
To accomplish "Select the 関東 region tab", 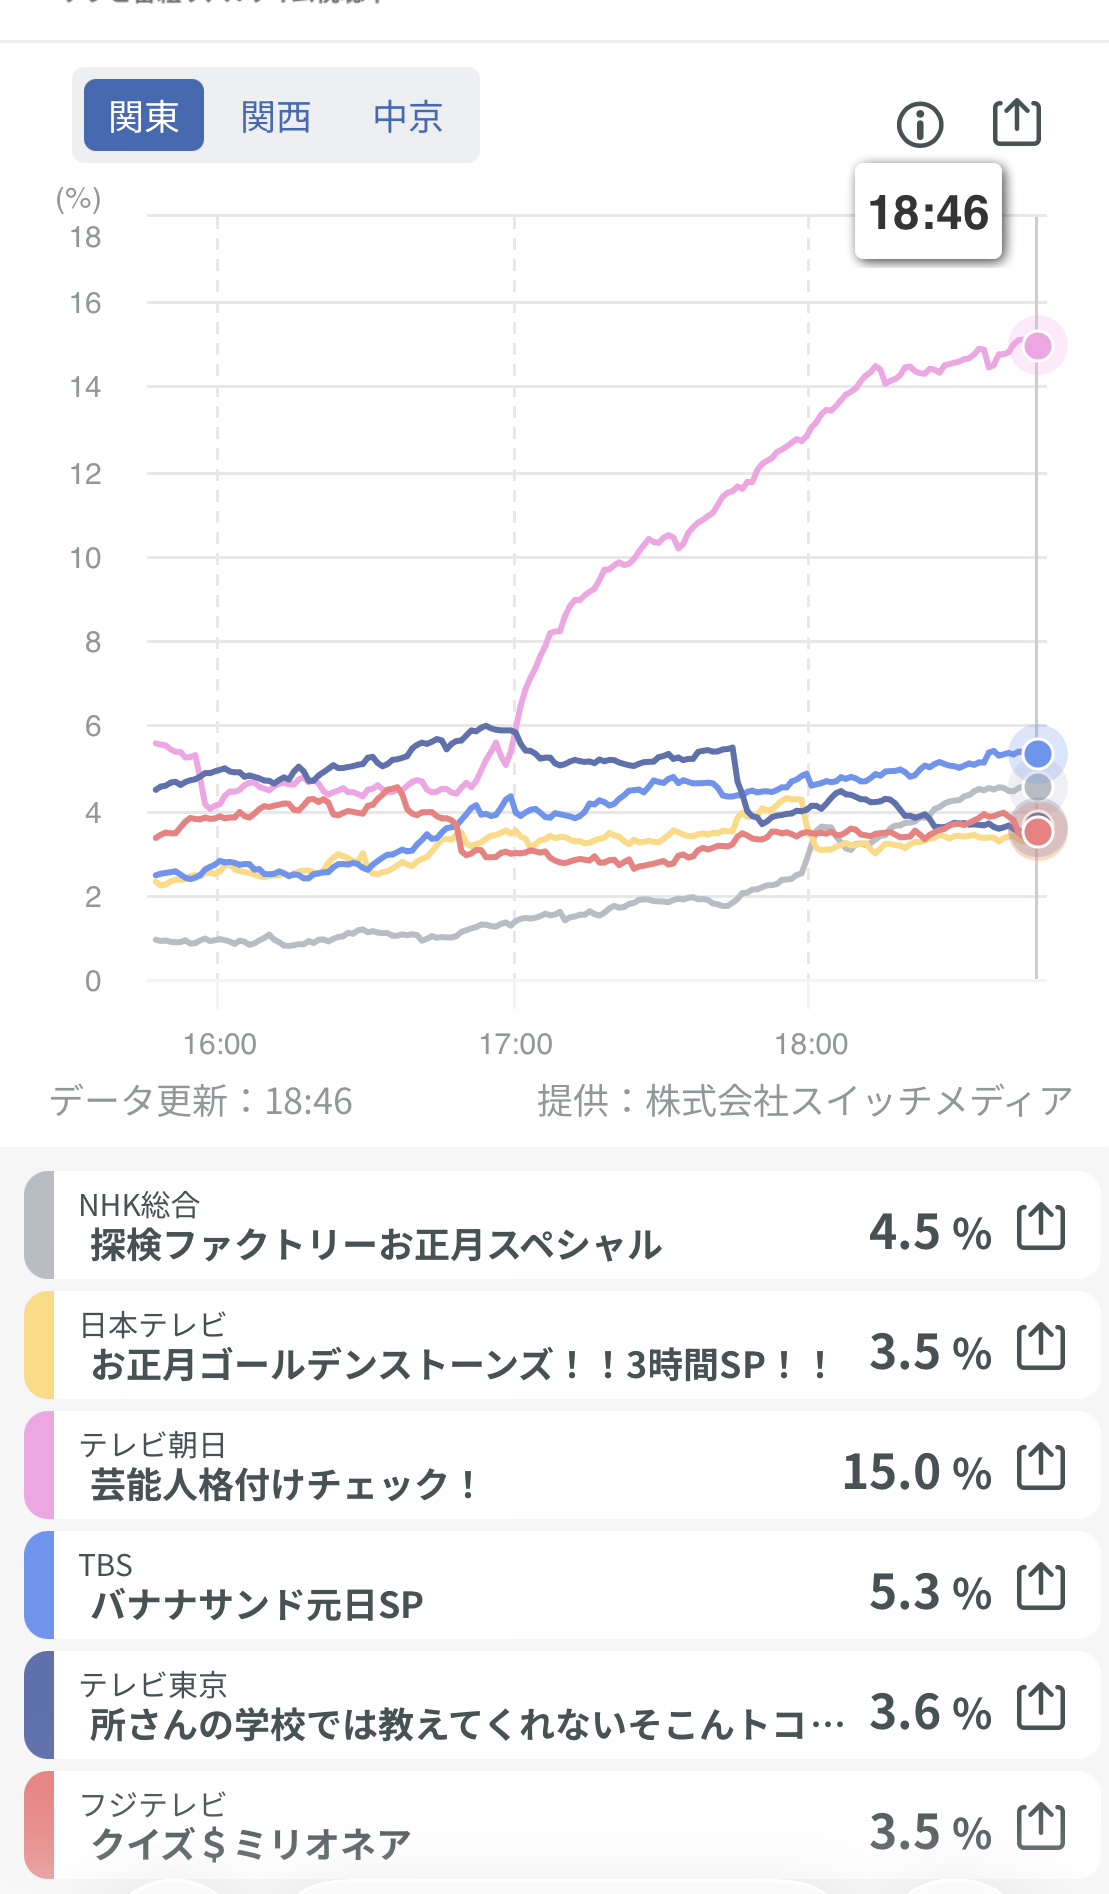I will tap(144, 116).
